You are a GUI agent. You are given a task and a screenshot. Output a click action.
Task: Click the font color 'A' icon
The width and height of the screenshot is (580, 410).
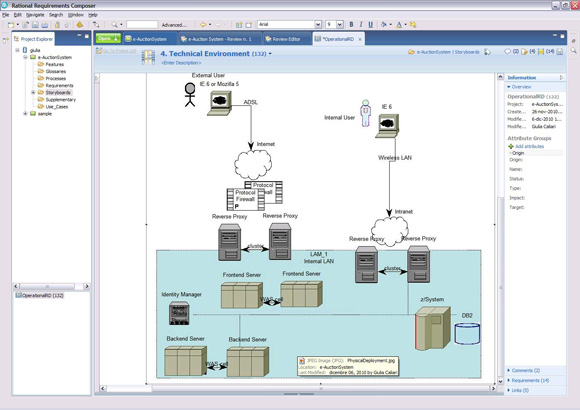click(399, 25)
